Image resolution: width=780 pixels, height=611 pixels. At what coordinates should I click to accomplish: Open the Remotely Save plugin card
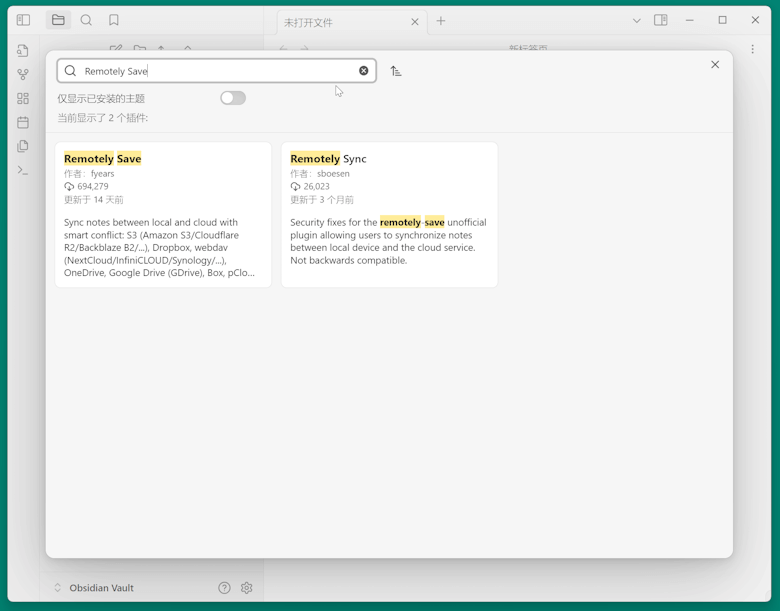point(163,214)
